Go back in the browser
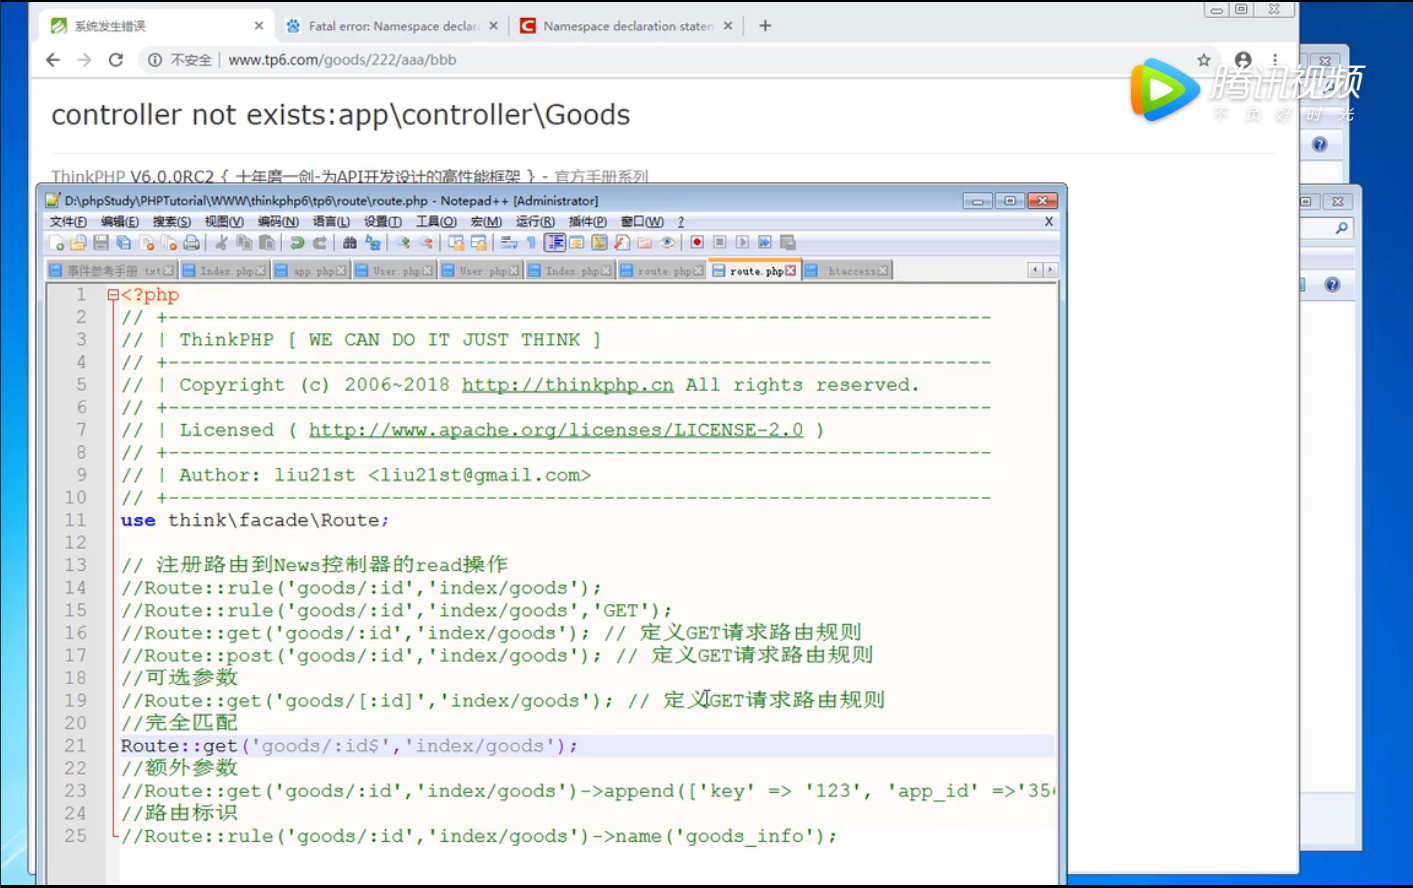The height and width of the screenshot is (888, 1413). click(x=53, y=60)
